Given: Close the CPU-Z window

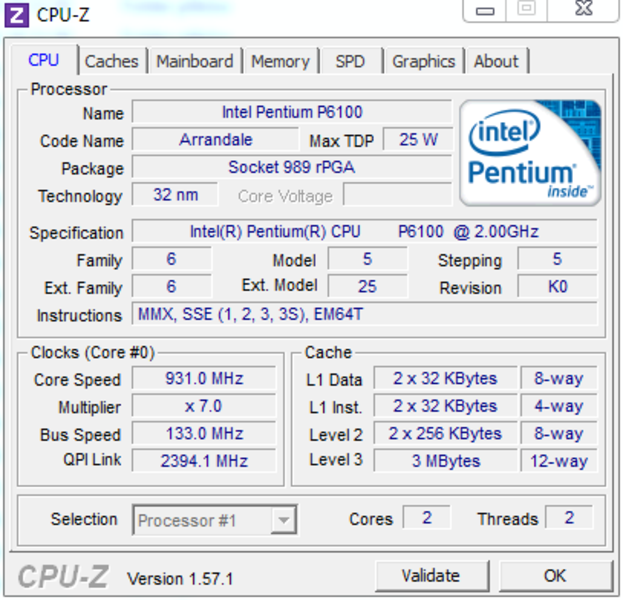Looking at the screenshot, I should tap(583, 9).
